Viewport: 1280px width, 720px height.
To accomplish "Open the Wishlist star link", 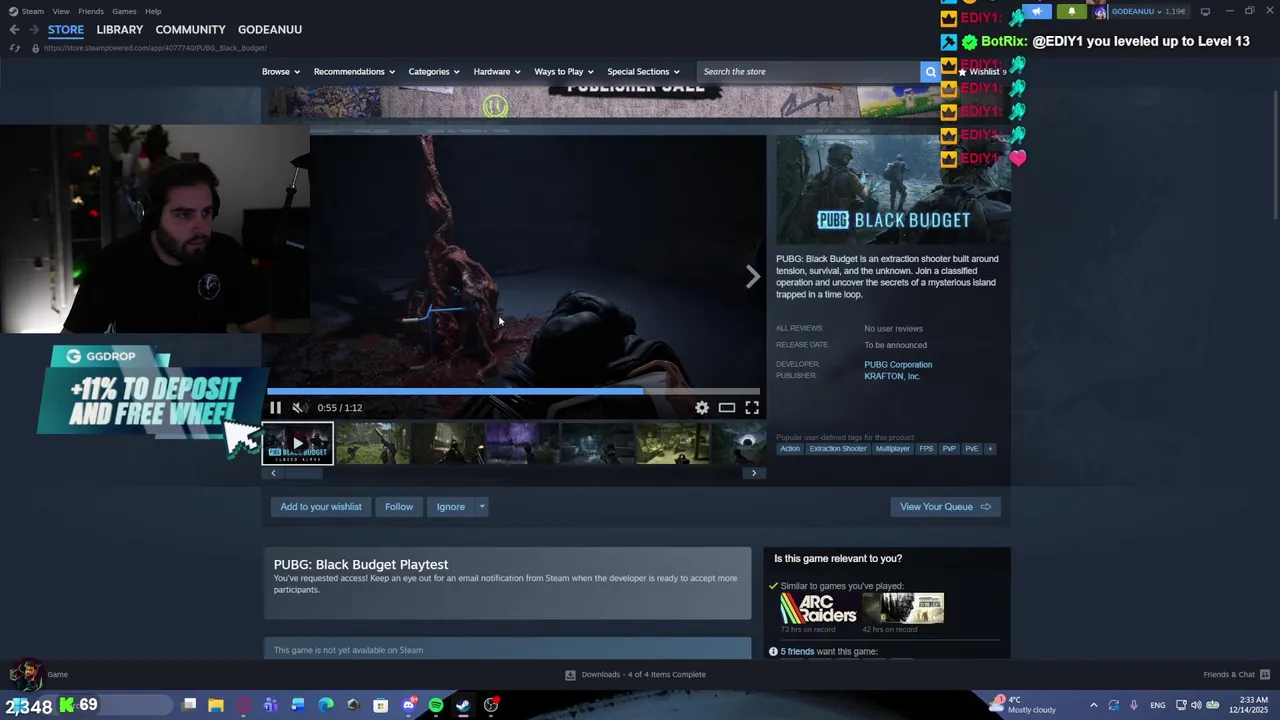I will pyautogui.click(x=983, y=71).
